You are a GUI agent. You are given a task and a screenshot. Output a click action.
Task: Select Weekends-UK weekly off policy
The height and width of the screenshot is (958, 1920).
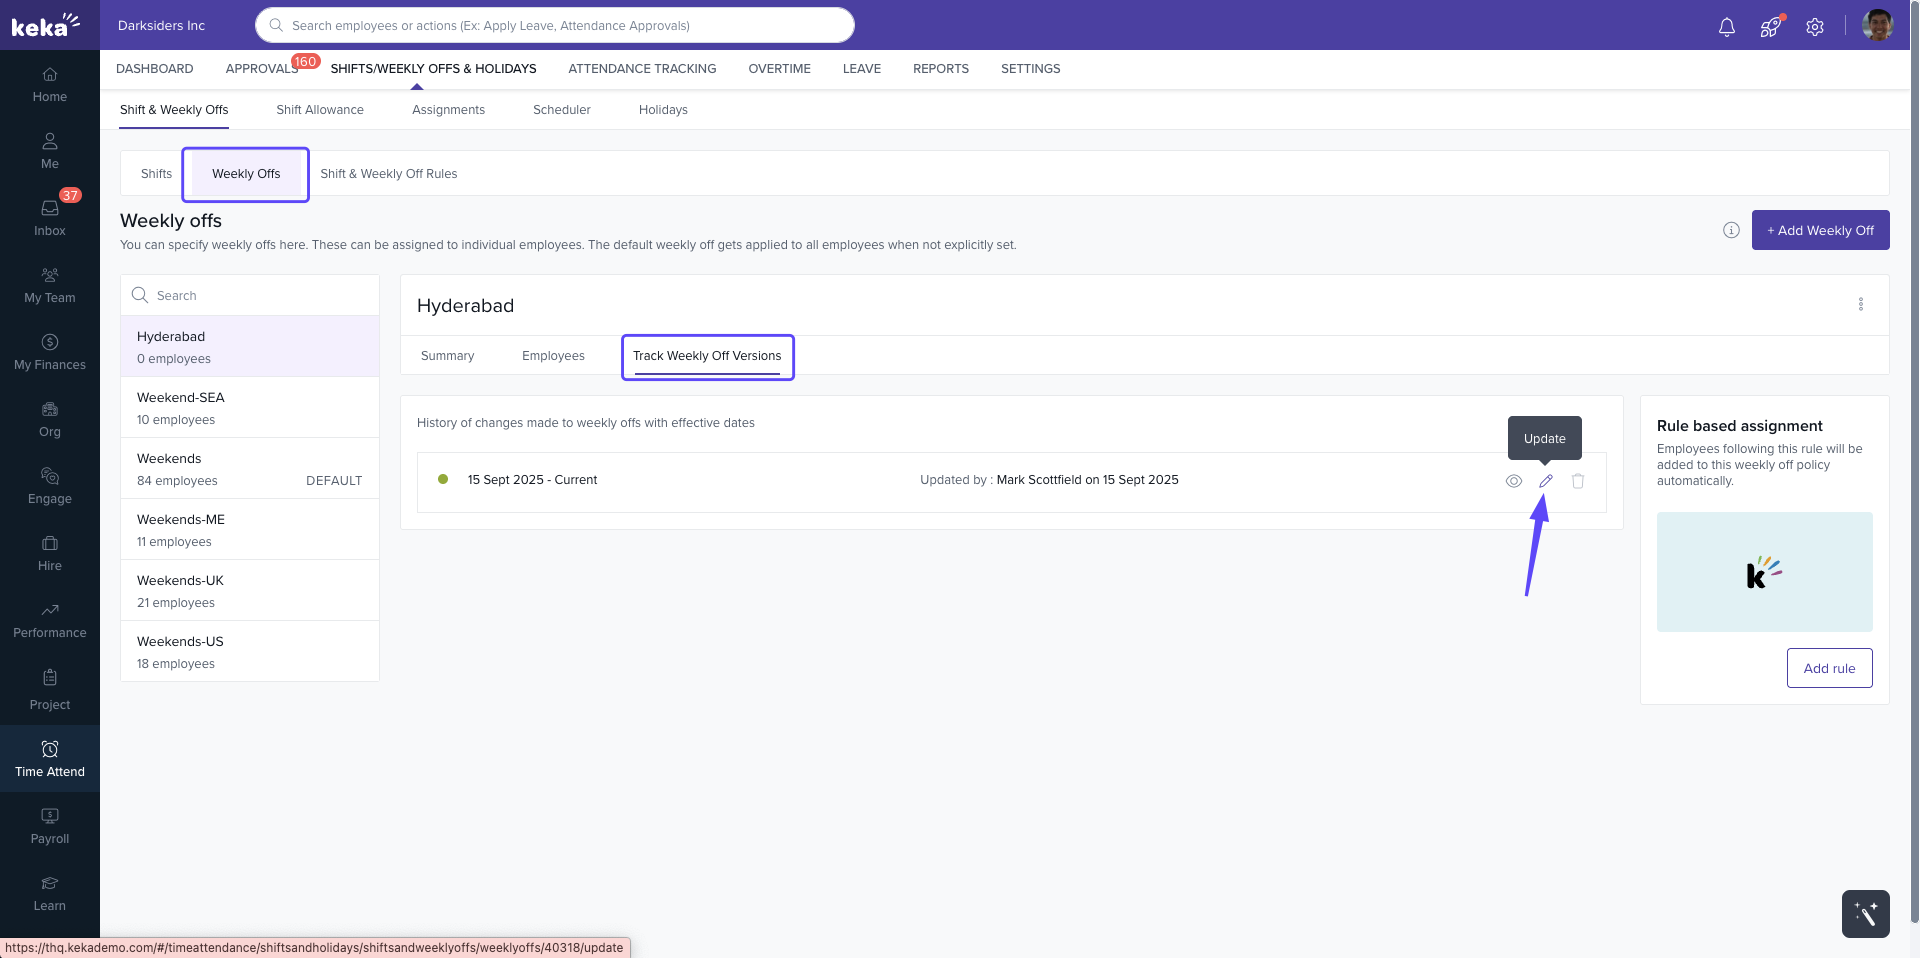[x=249, y=590]
